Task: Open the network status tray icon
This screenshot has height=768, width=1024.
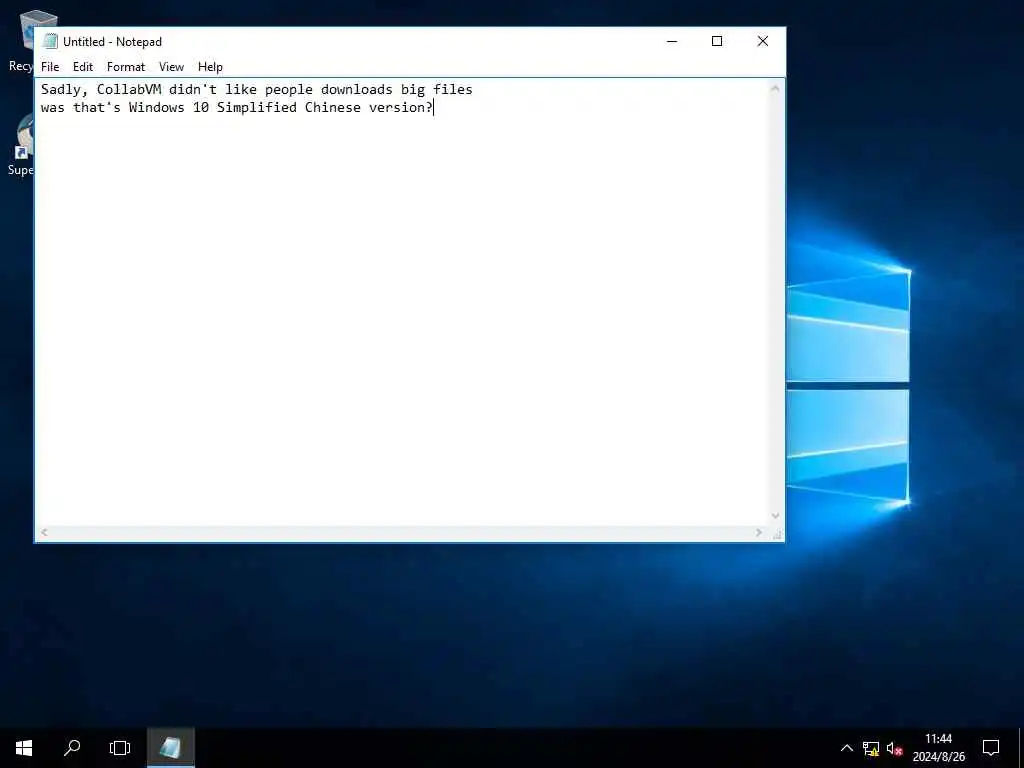Action: 871,748
